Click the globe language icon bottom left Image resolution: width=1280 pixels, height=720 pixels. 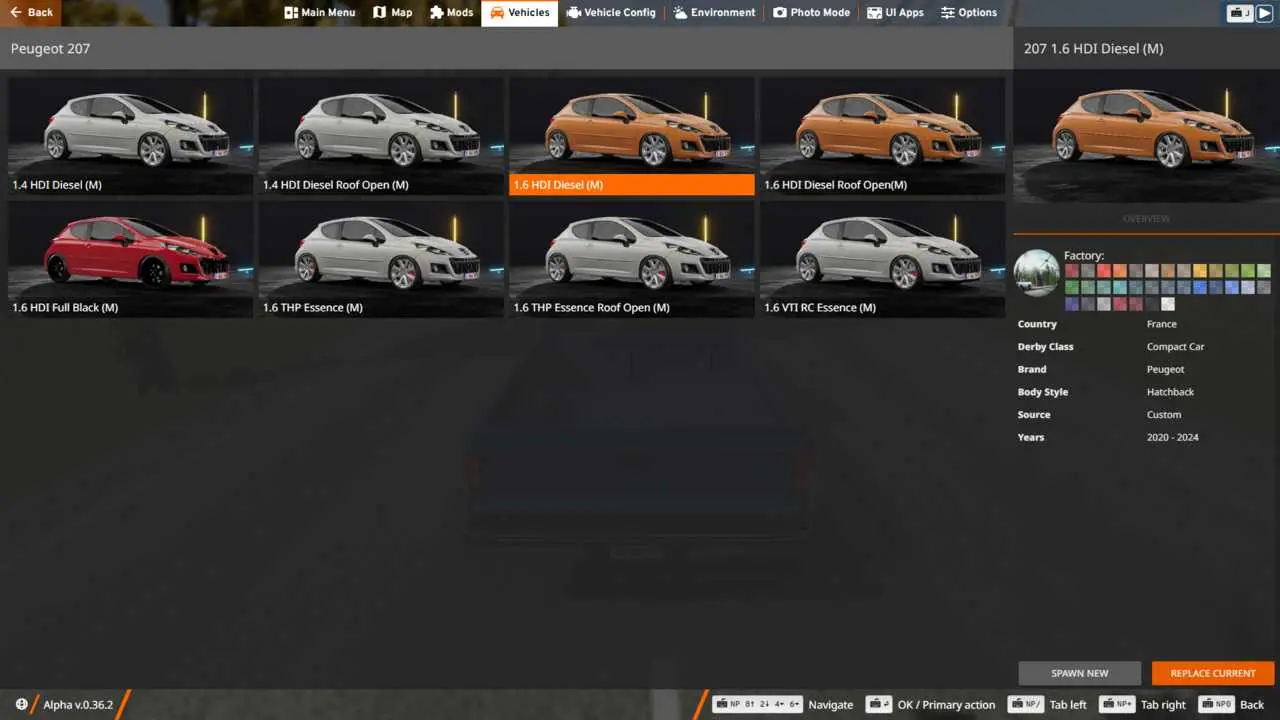point(22,704)
